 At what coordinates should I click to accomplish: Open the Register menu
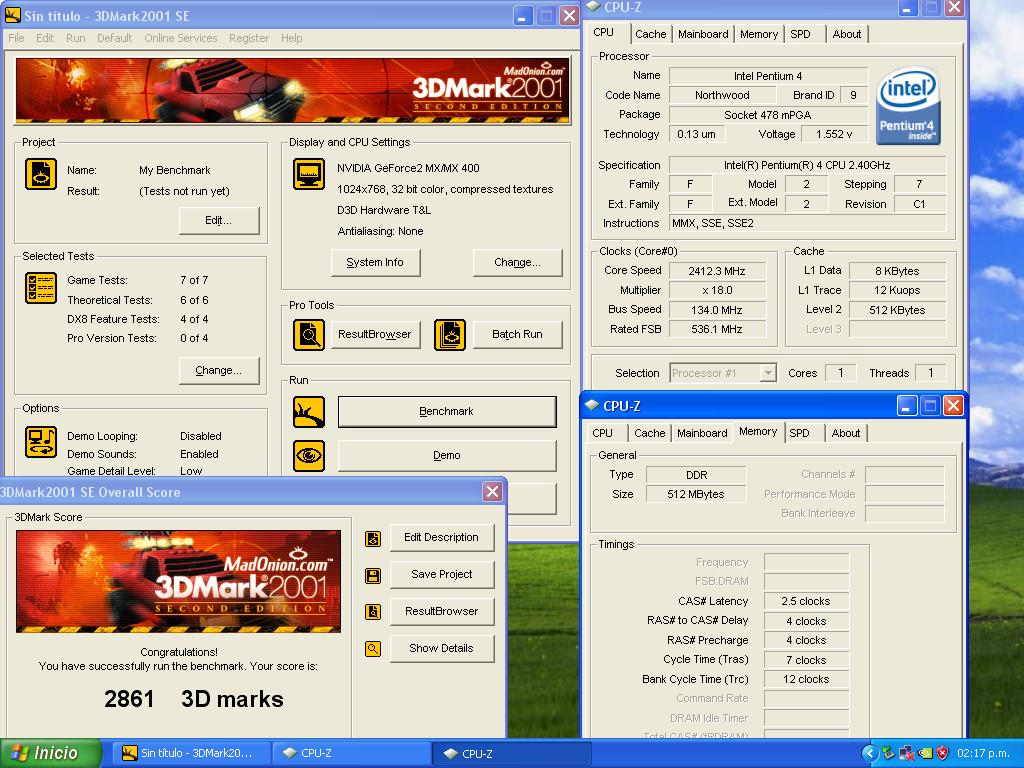coord(249,38)
